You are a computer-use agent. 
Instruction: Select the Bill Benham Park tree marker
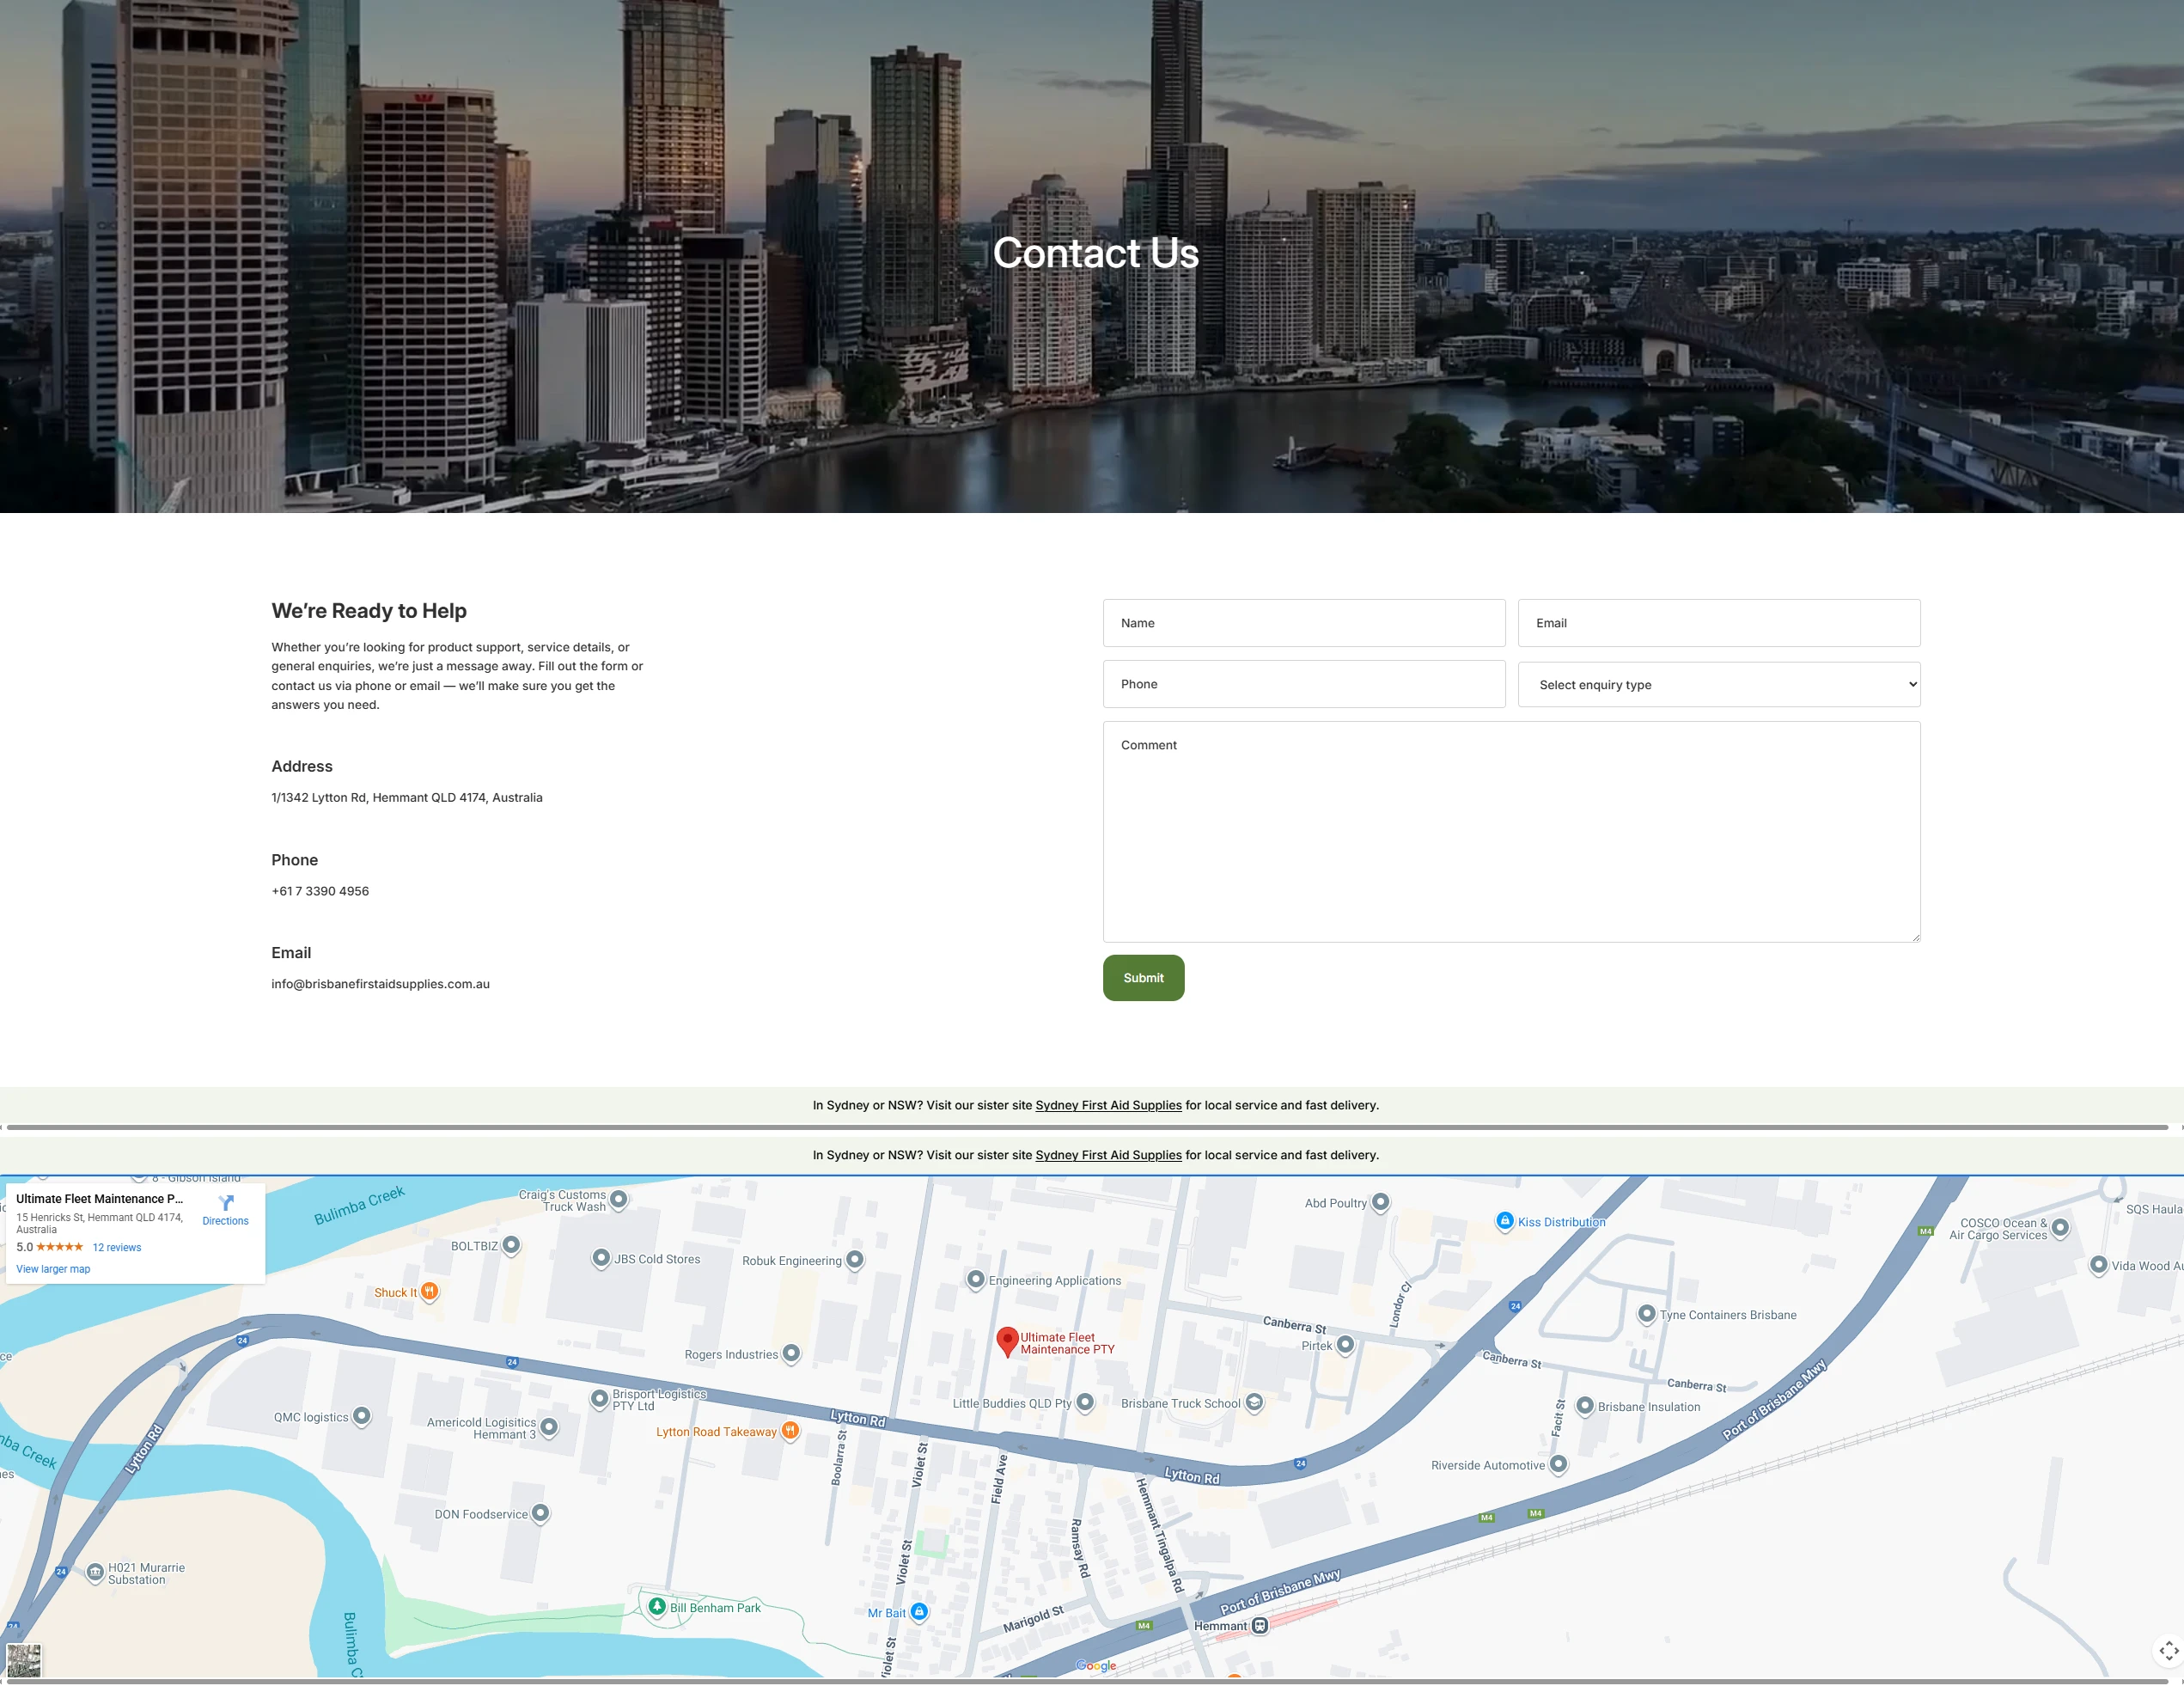(657, 1606)
